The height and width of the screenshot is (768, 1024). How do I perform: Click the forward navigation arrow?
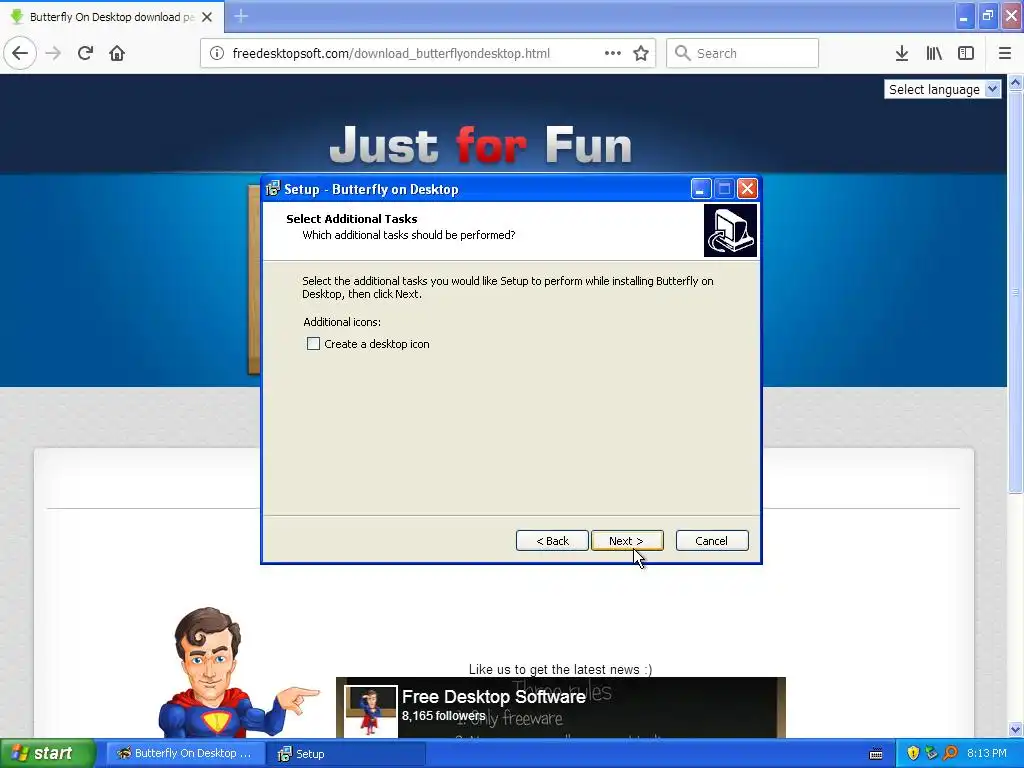click(x=53, y=53)
